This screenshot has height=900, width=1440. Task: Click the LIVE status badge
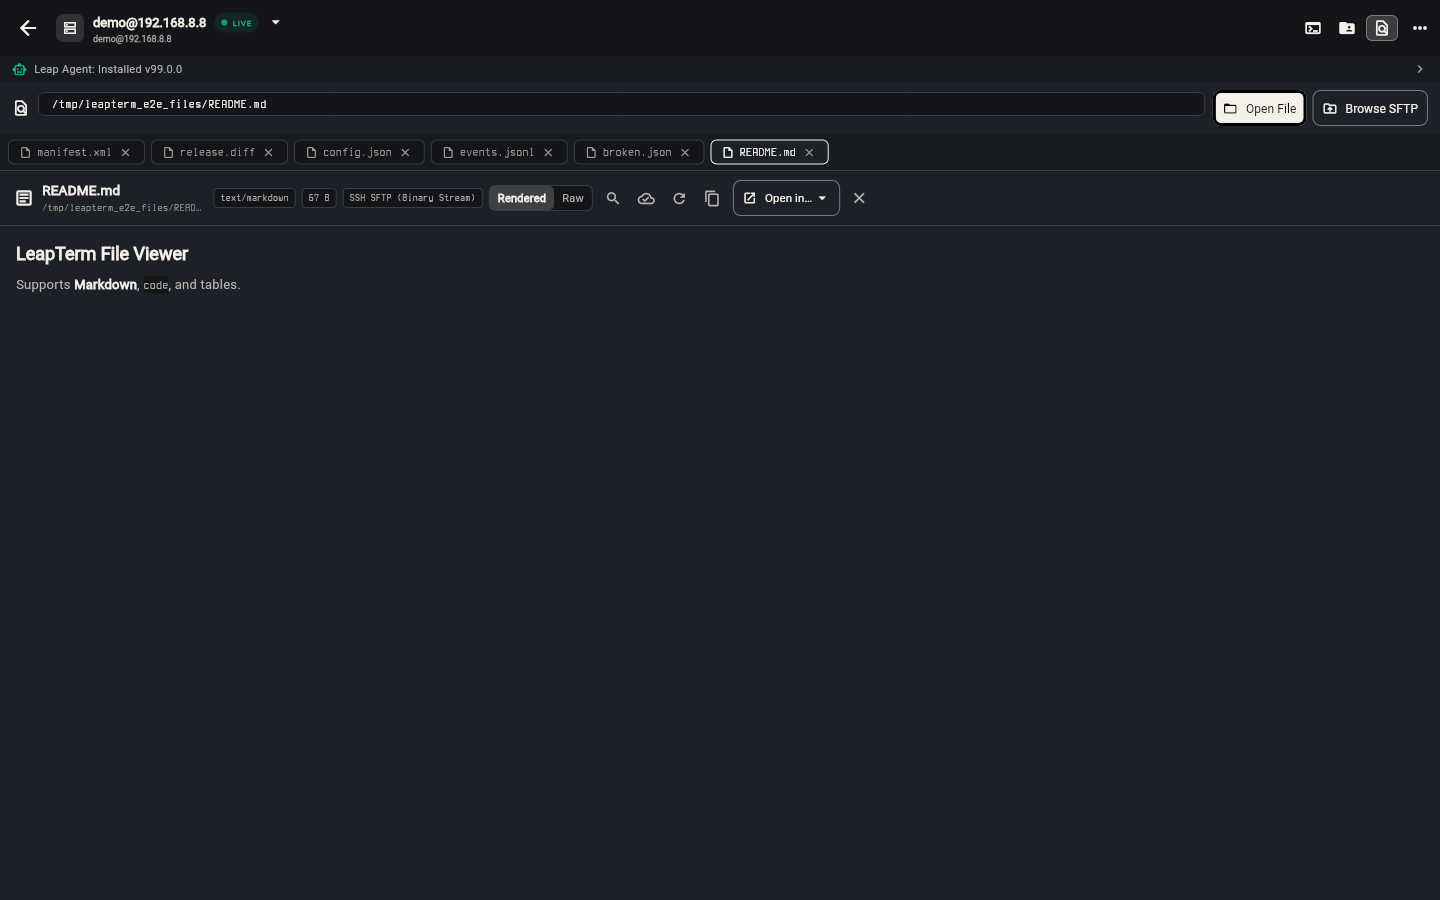[237, 23]
